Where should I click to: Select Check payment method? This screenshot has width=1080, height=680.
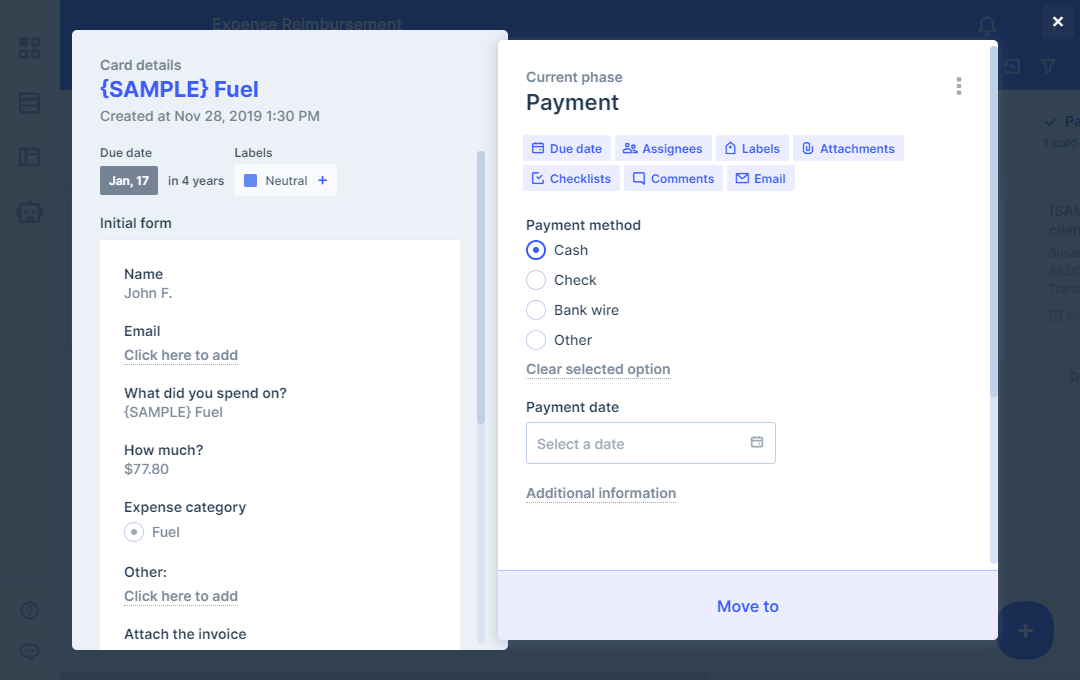(x=536, y=280)
